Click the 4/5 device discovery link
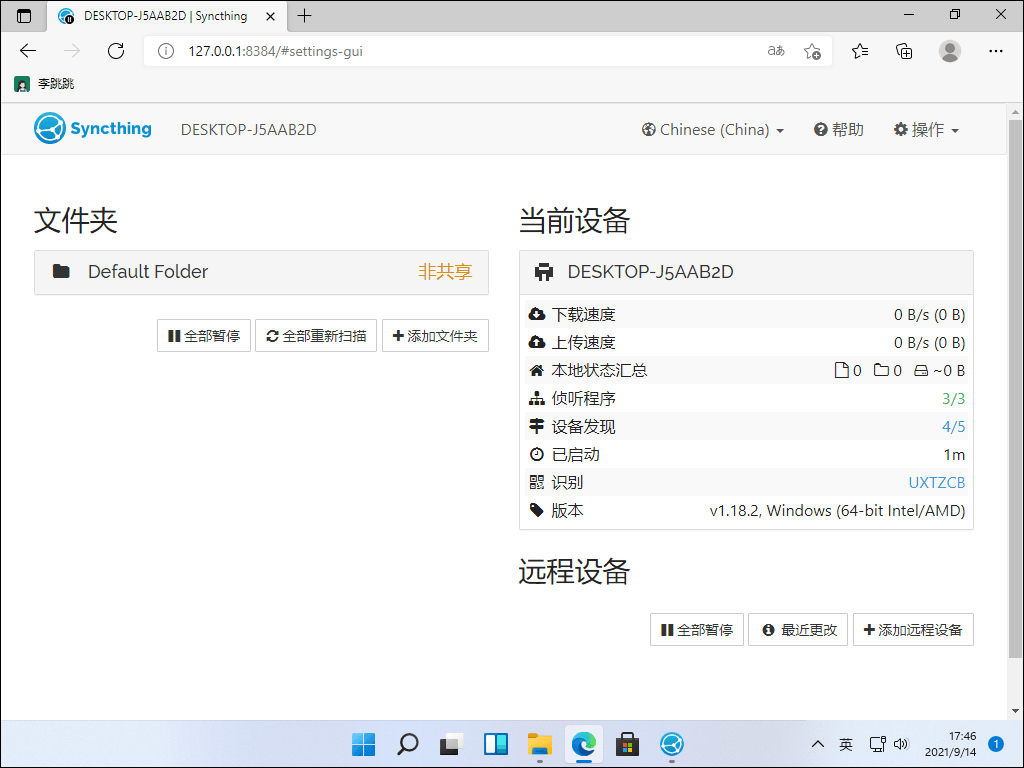Screen dimensions: 1024x768 tap(953, 427)
